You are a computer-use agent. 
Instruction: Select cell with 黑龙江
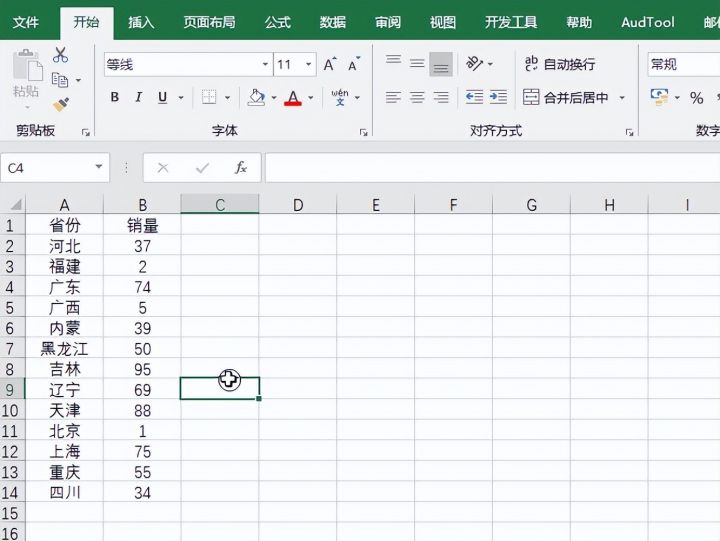click(64, 349)
